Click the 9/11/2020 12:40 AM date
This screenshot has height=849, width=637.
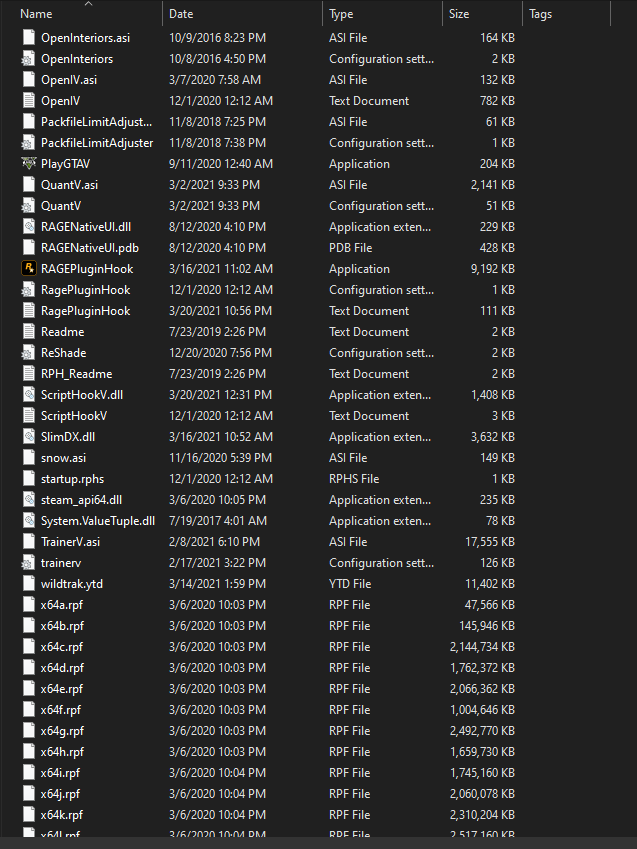pyautogui.click(x=220, y=164)
